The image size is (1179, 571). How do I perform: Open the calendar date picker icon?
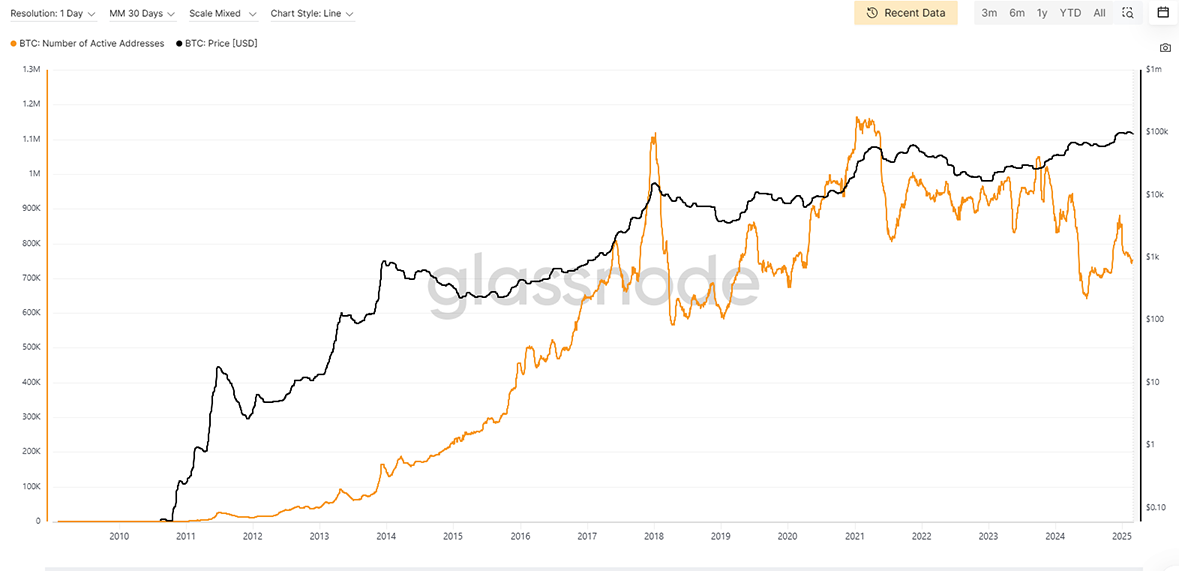[1163, 13]
